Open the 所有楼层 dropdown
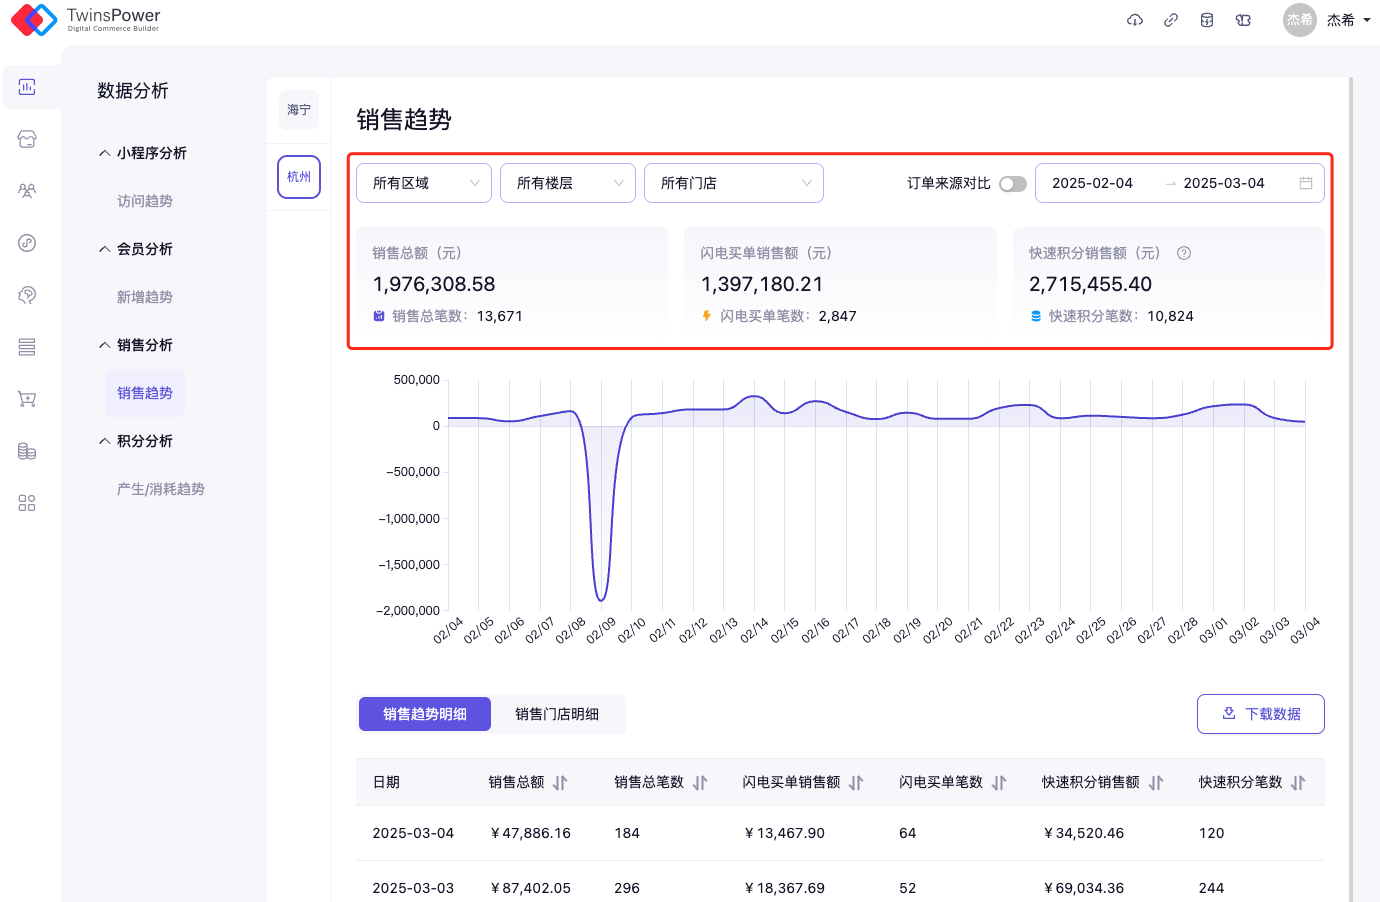The height and width of the screenshot is (902, 1380). tap(568, 183)
